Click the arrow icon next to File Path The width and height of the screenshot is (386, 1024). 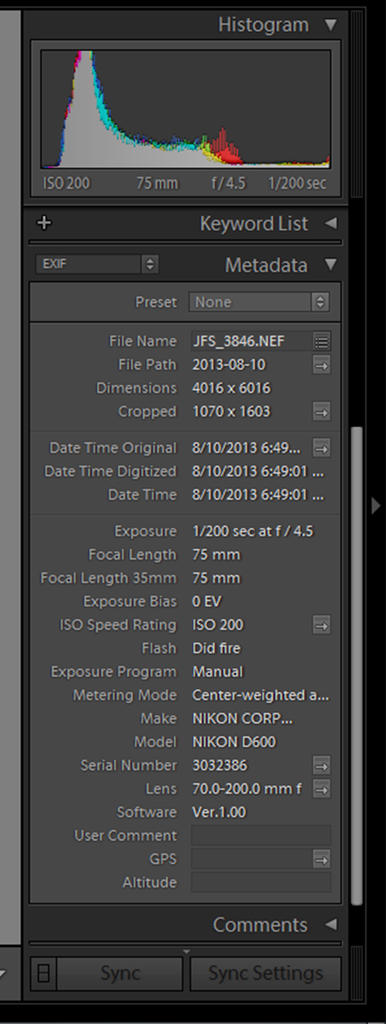click(x=321, y=364)
